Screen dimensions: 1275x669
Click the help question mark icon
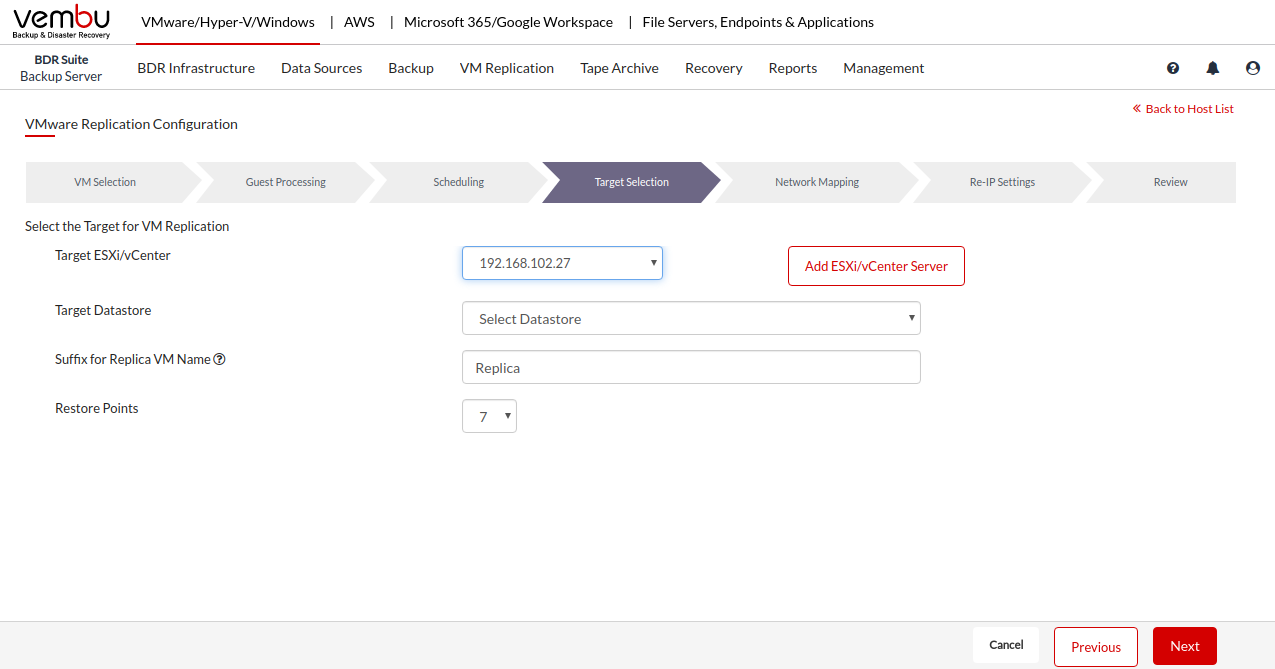(1173, 68)
